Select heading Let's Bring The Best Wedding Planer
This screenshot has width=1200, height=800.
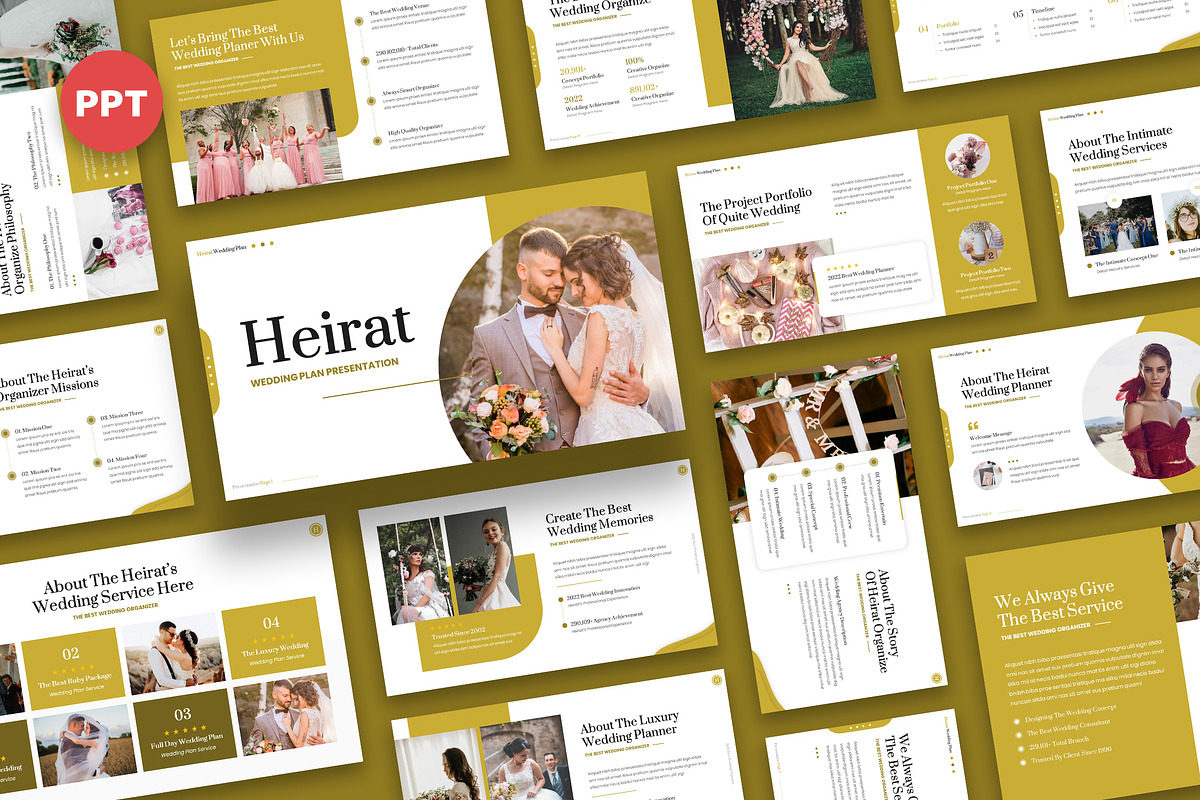[x=236, y=42]
